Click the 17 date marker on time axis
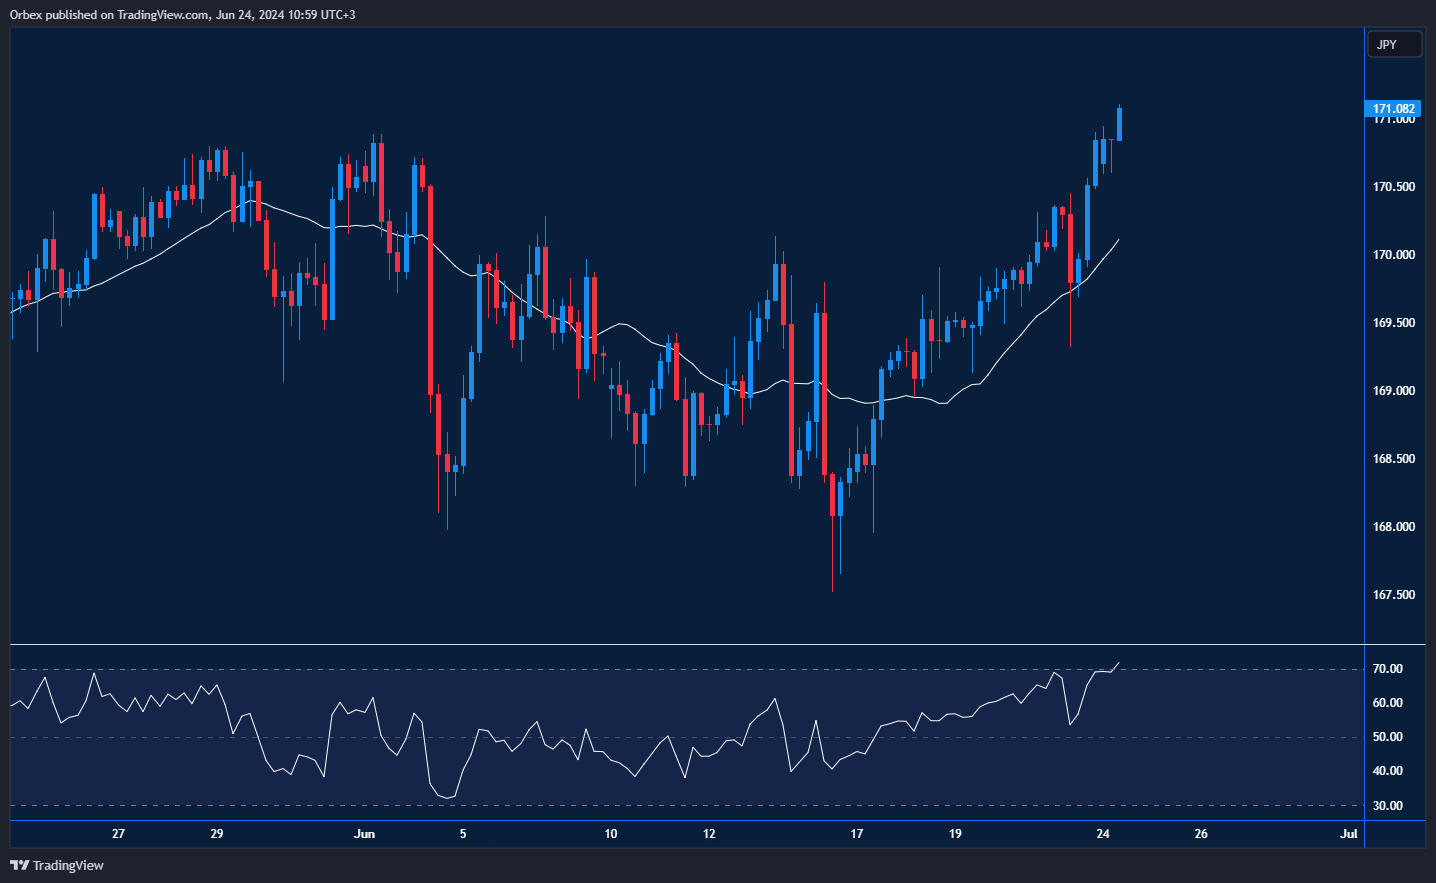Image resolution: width=1436 pixels, height=883 pixels. (x=857, y=834)
